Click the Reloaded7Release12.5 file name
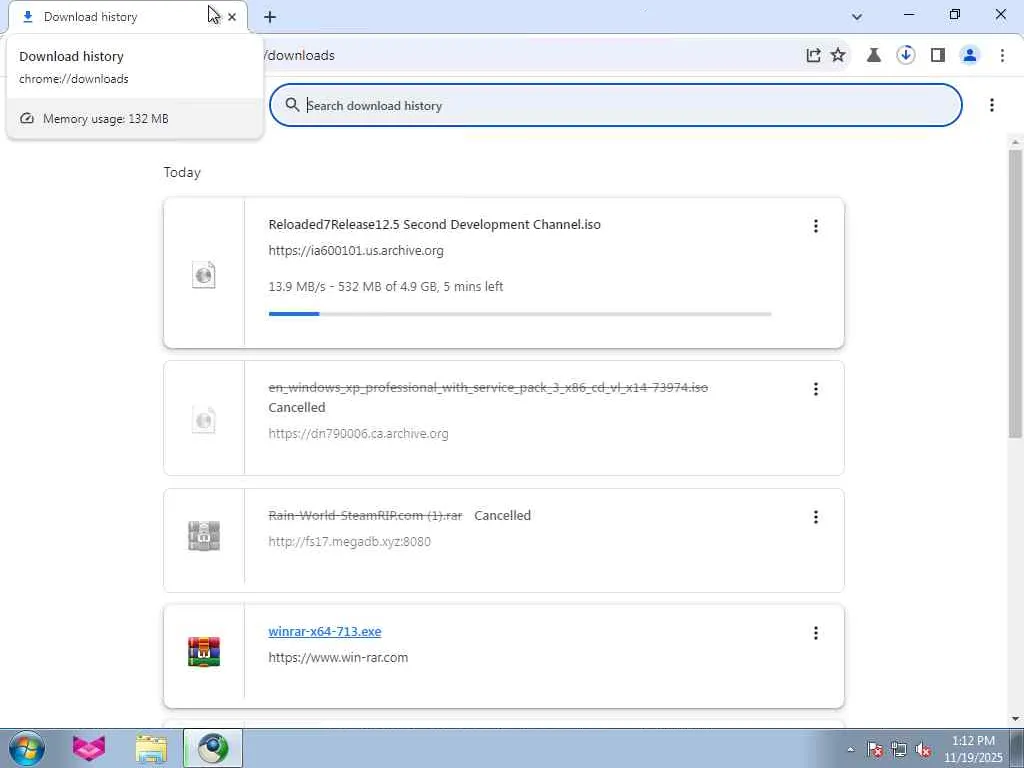This screenshot has height=768, width=1024. (x=434, y=225)
